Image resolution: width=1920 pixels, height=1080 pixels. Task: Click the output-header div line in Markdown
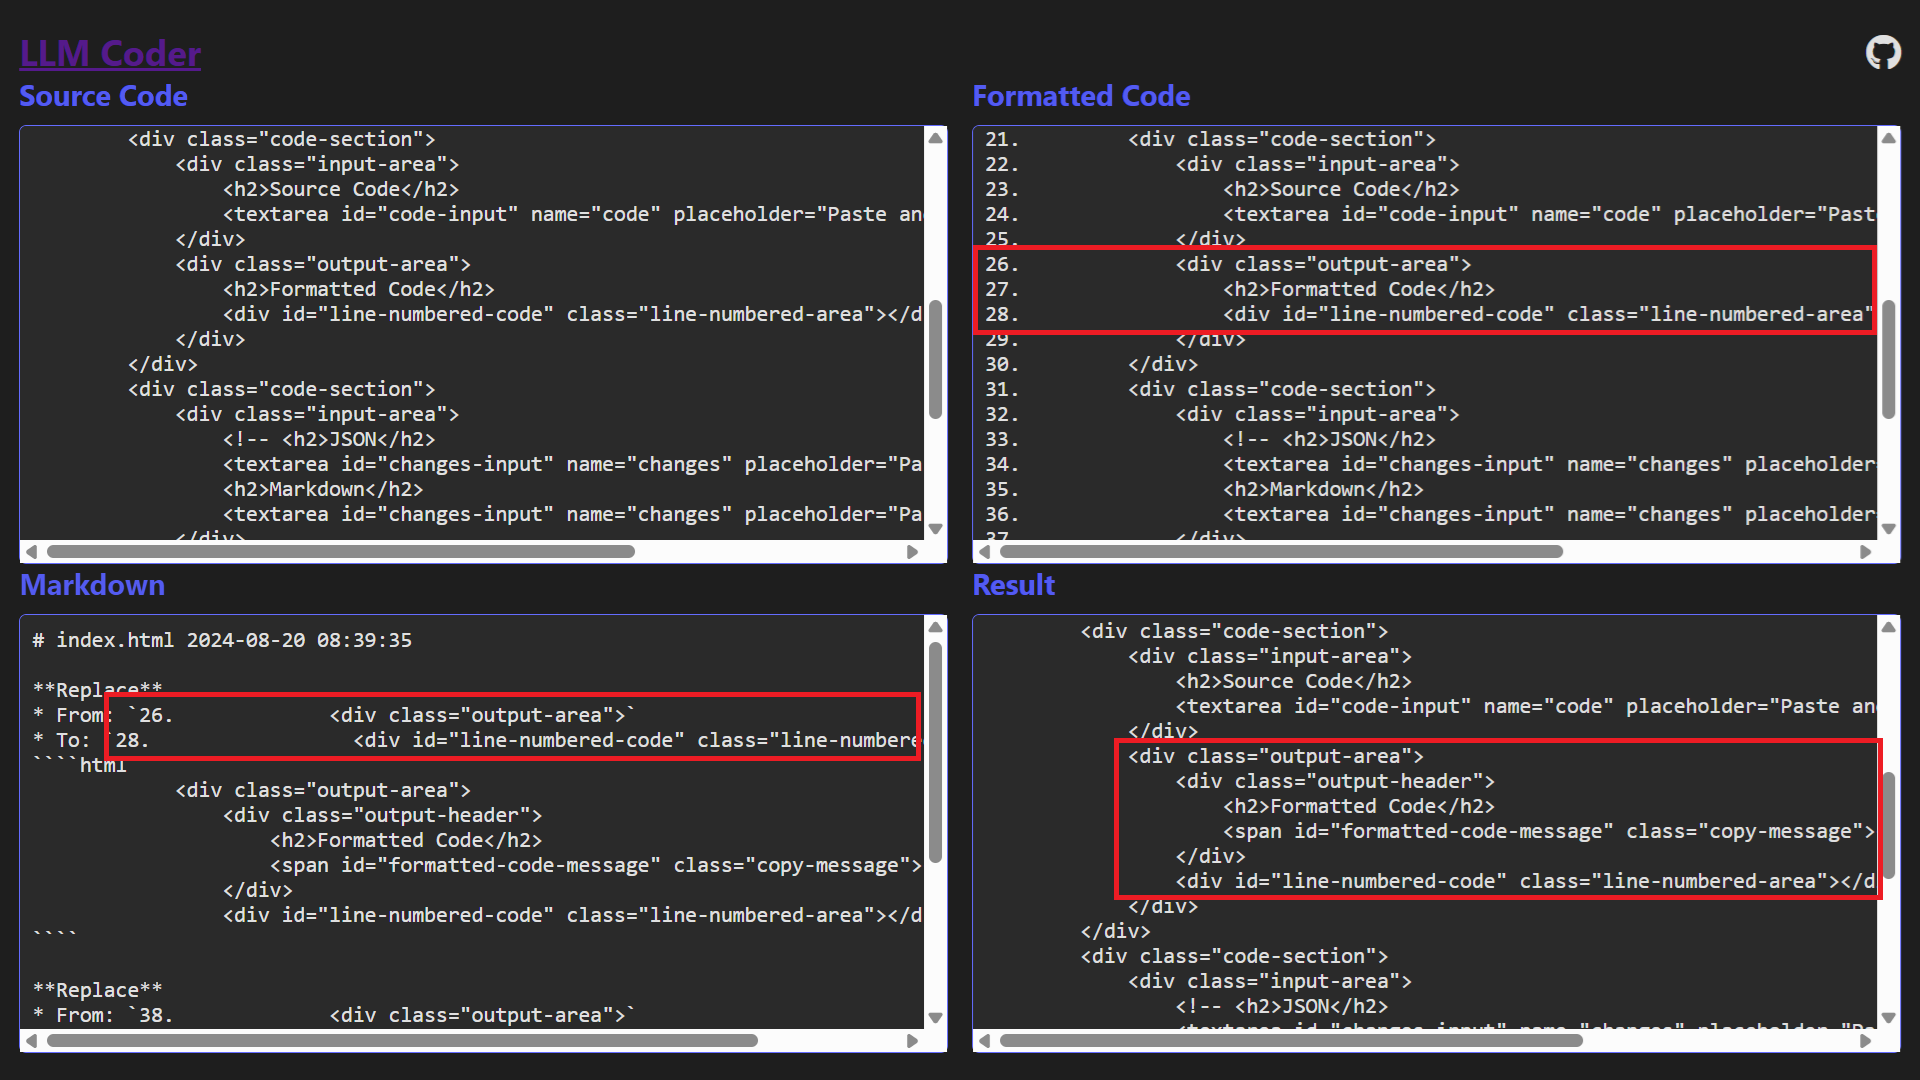[x=382, y=815]
